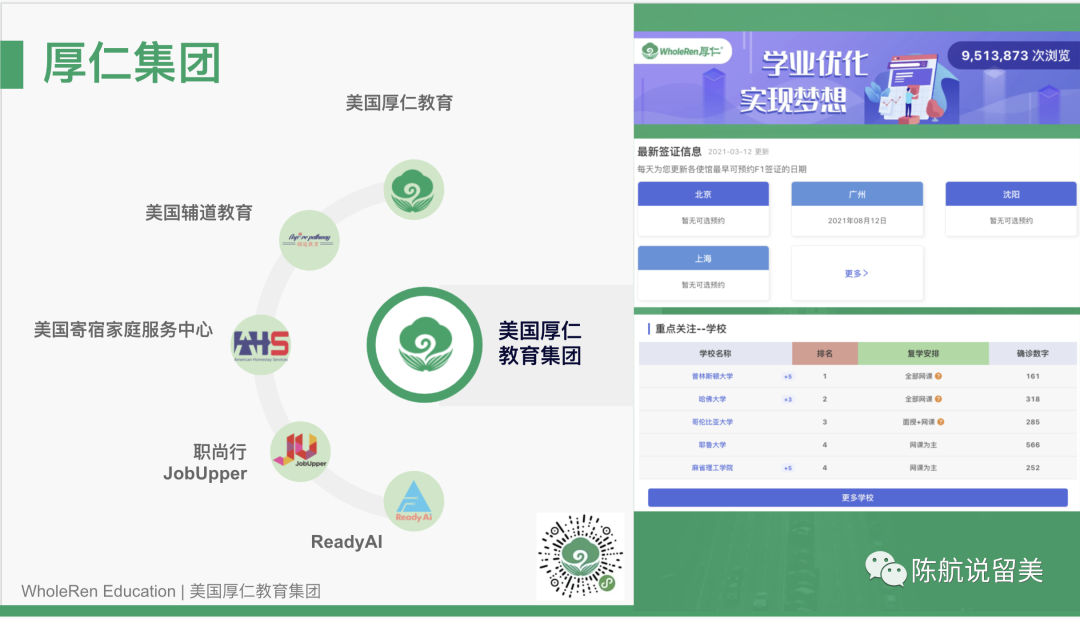1080x619 pixels.
Task: Expand the +3 badge for 哈佛大学
Action: (x=787, y=399)
